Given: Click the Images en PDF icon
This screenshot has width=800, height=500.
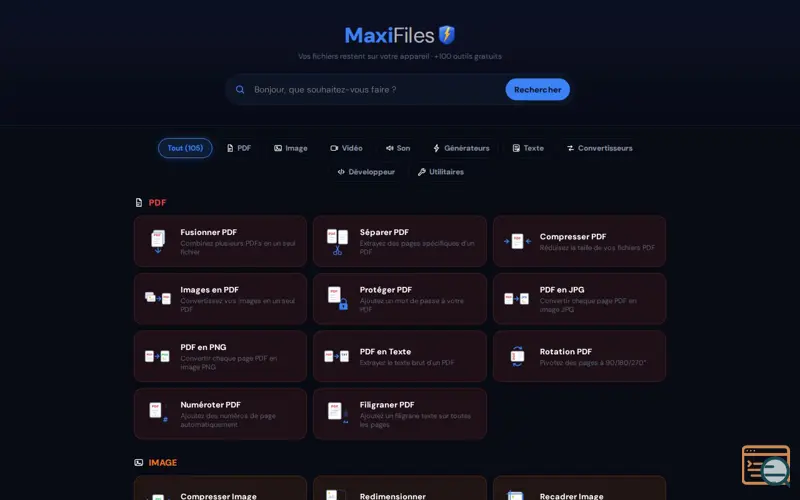Looking at the screenshot, I should (x=158, y=298).
